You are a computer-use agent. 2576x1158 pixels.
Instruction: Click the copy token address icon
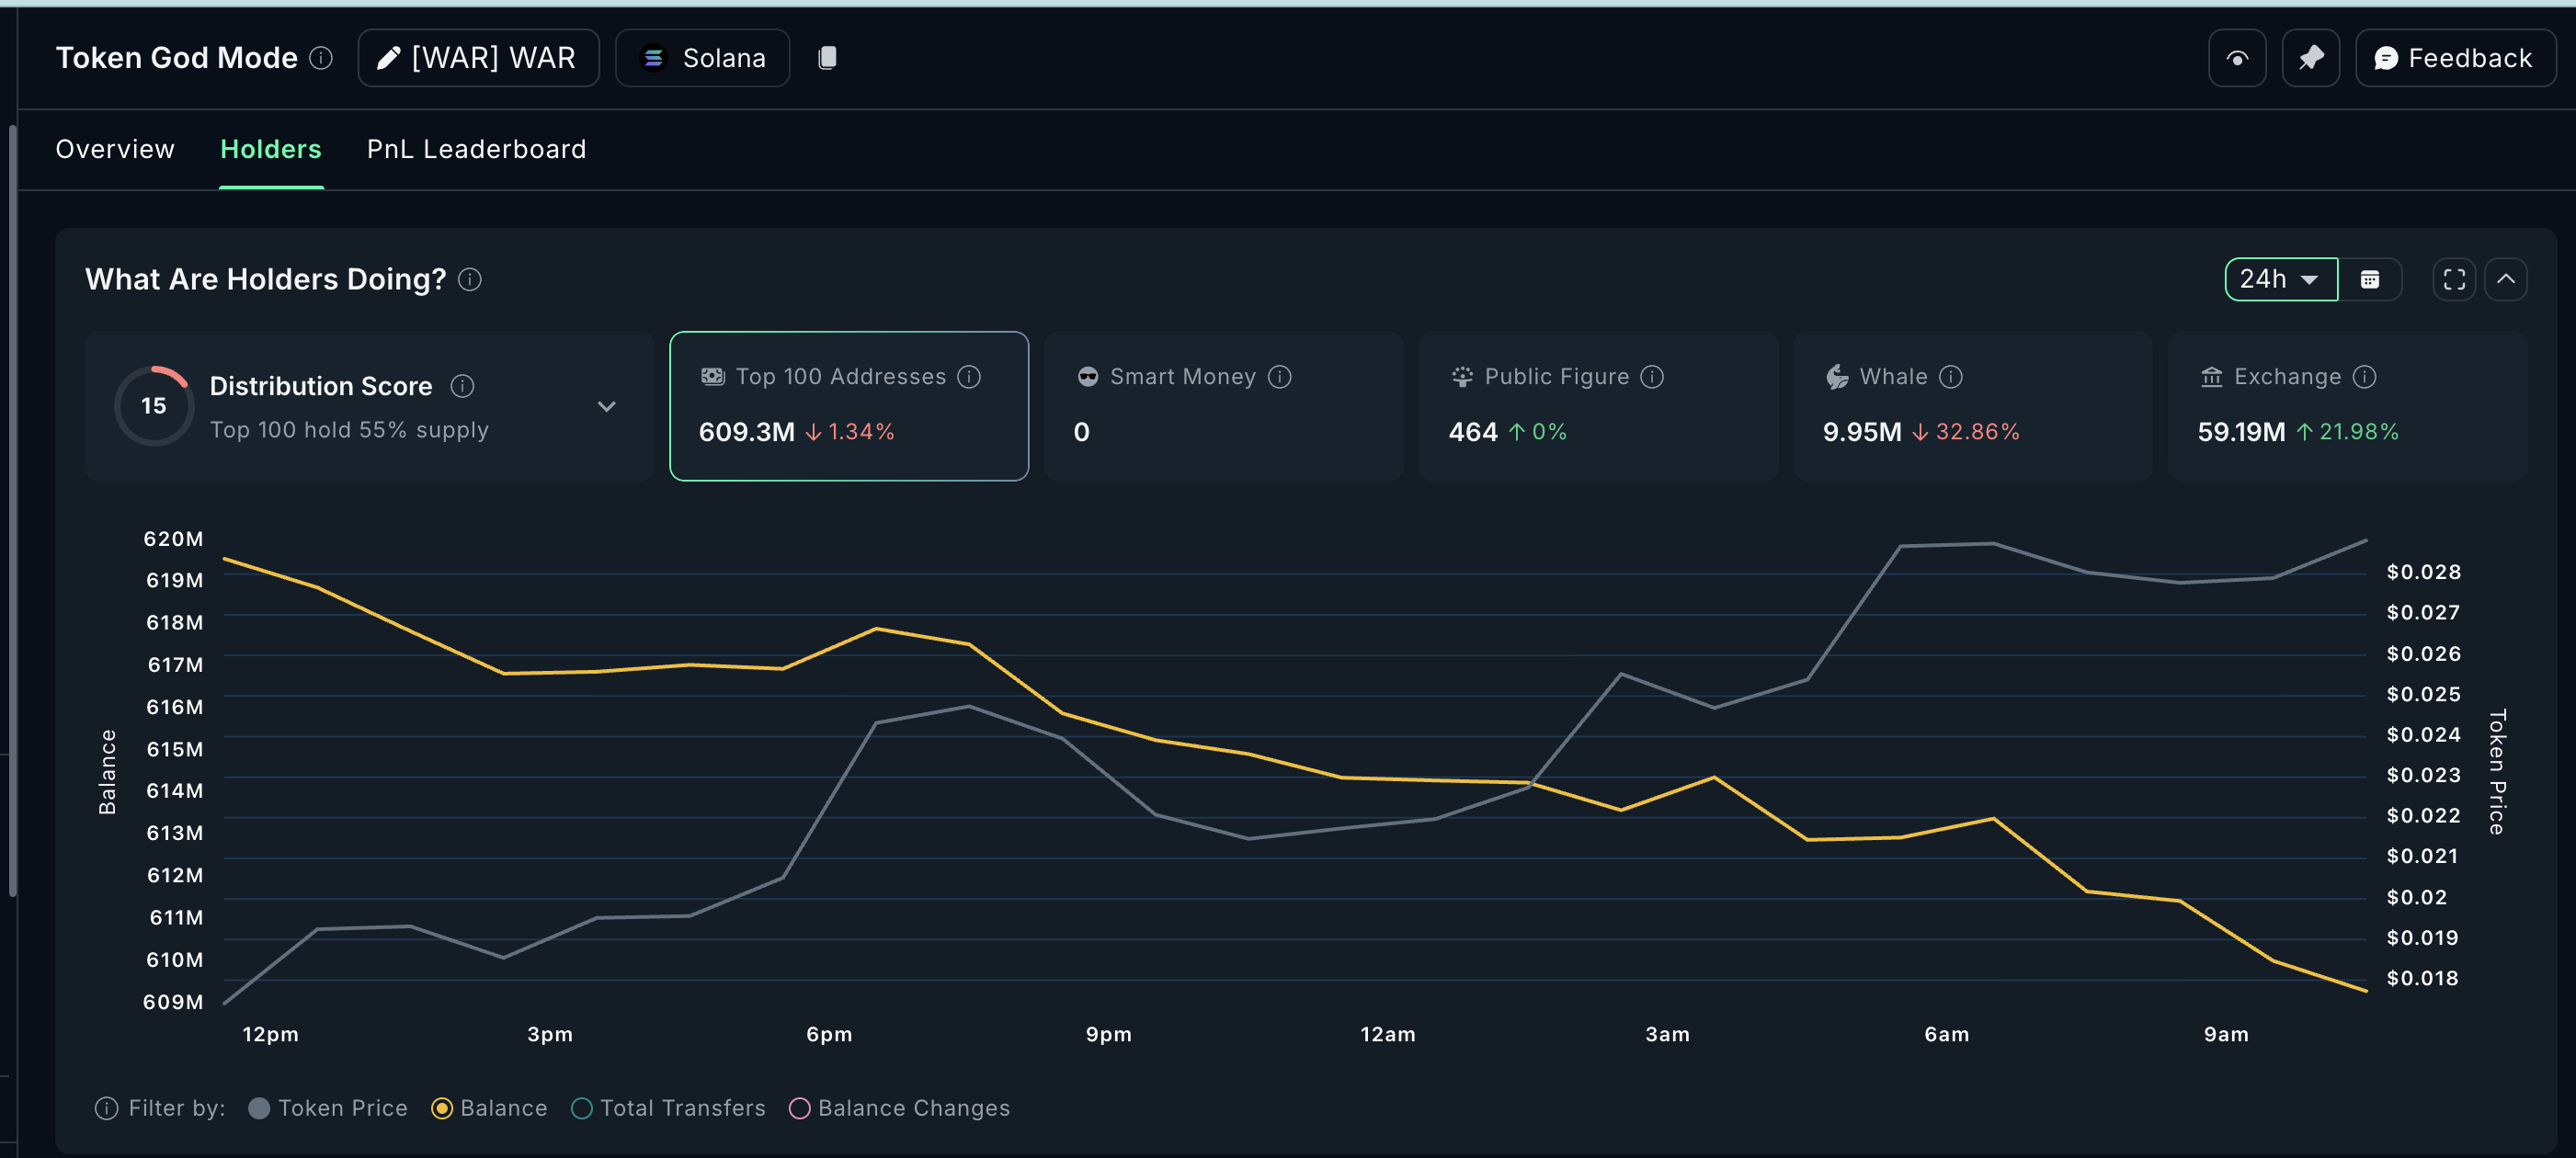click(x=827, y=58)
